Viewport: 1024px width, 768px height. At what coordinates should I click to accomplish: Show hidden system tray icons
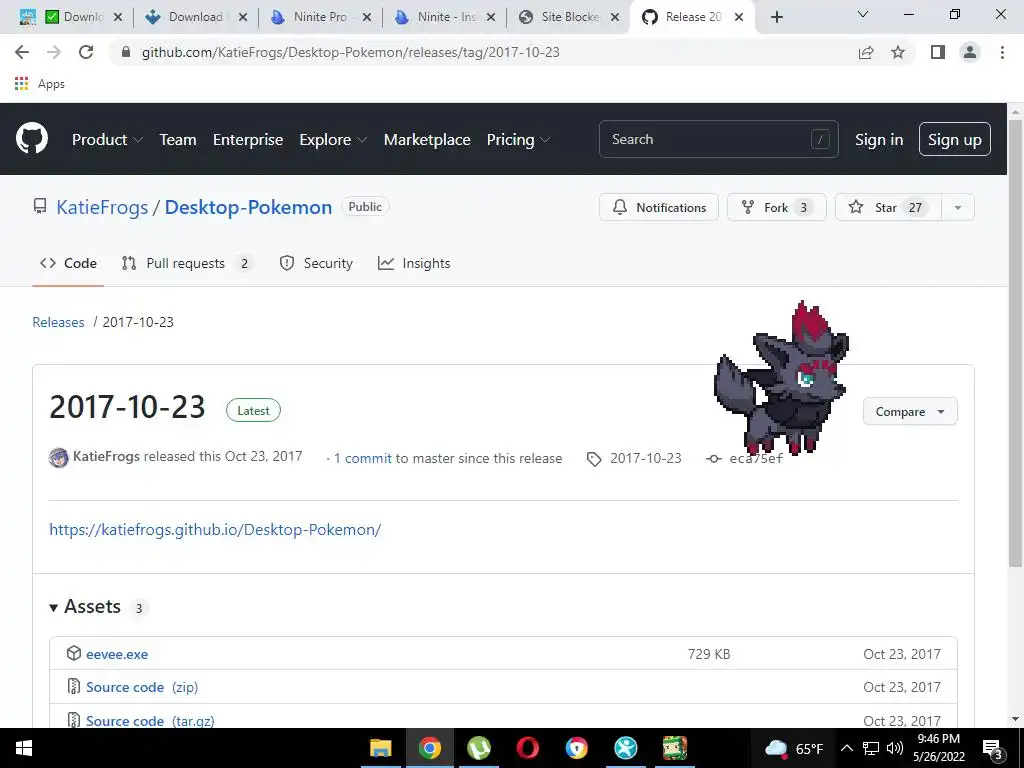click(846, 748)
